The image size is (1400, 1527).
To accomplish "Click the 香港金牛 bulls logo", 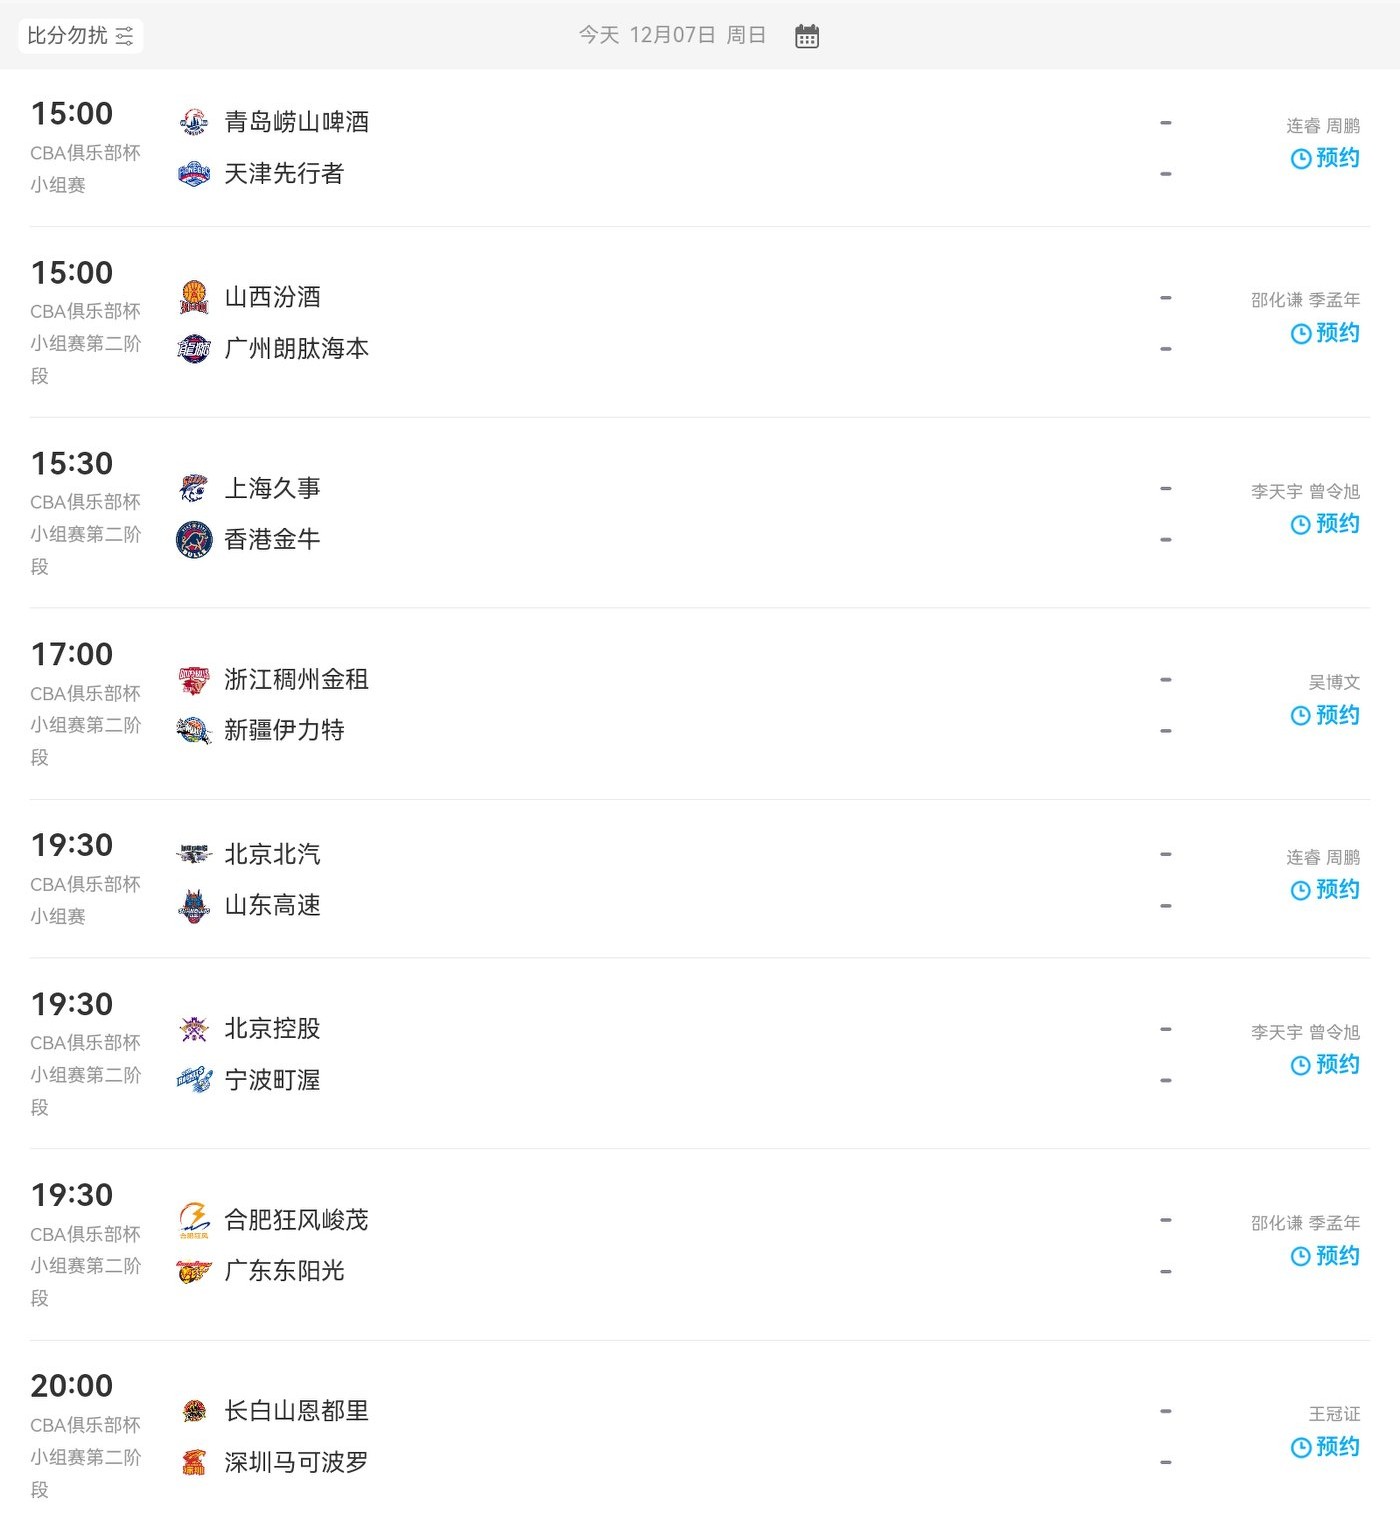I will [x=194, y=540].
